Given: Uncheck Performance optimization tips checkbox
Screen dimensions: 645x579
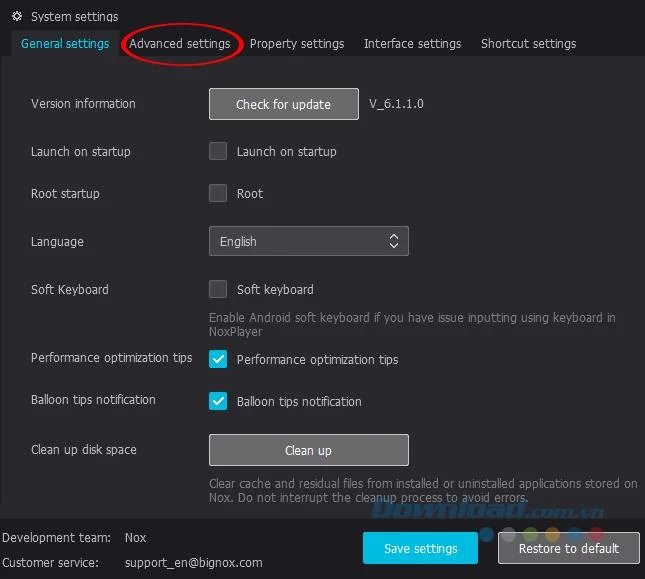Looking at the screenshot, I should click(218, 359).
